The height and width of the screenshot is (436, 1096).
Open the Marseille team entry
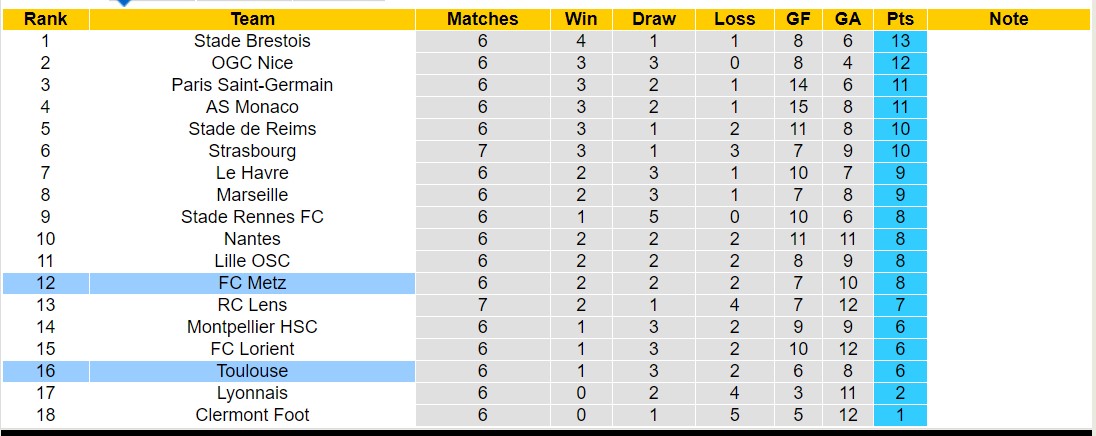[x=252, y=195]
